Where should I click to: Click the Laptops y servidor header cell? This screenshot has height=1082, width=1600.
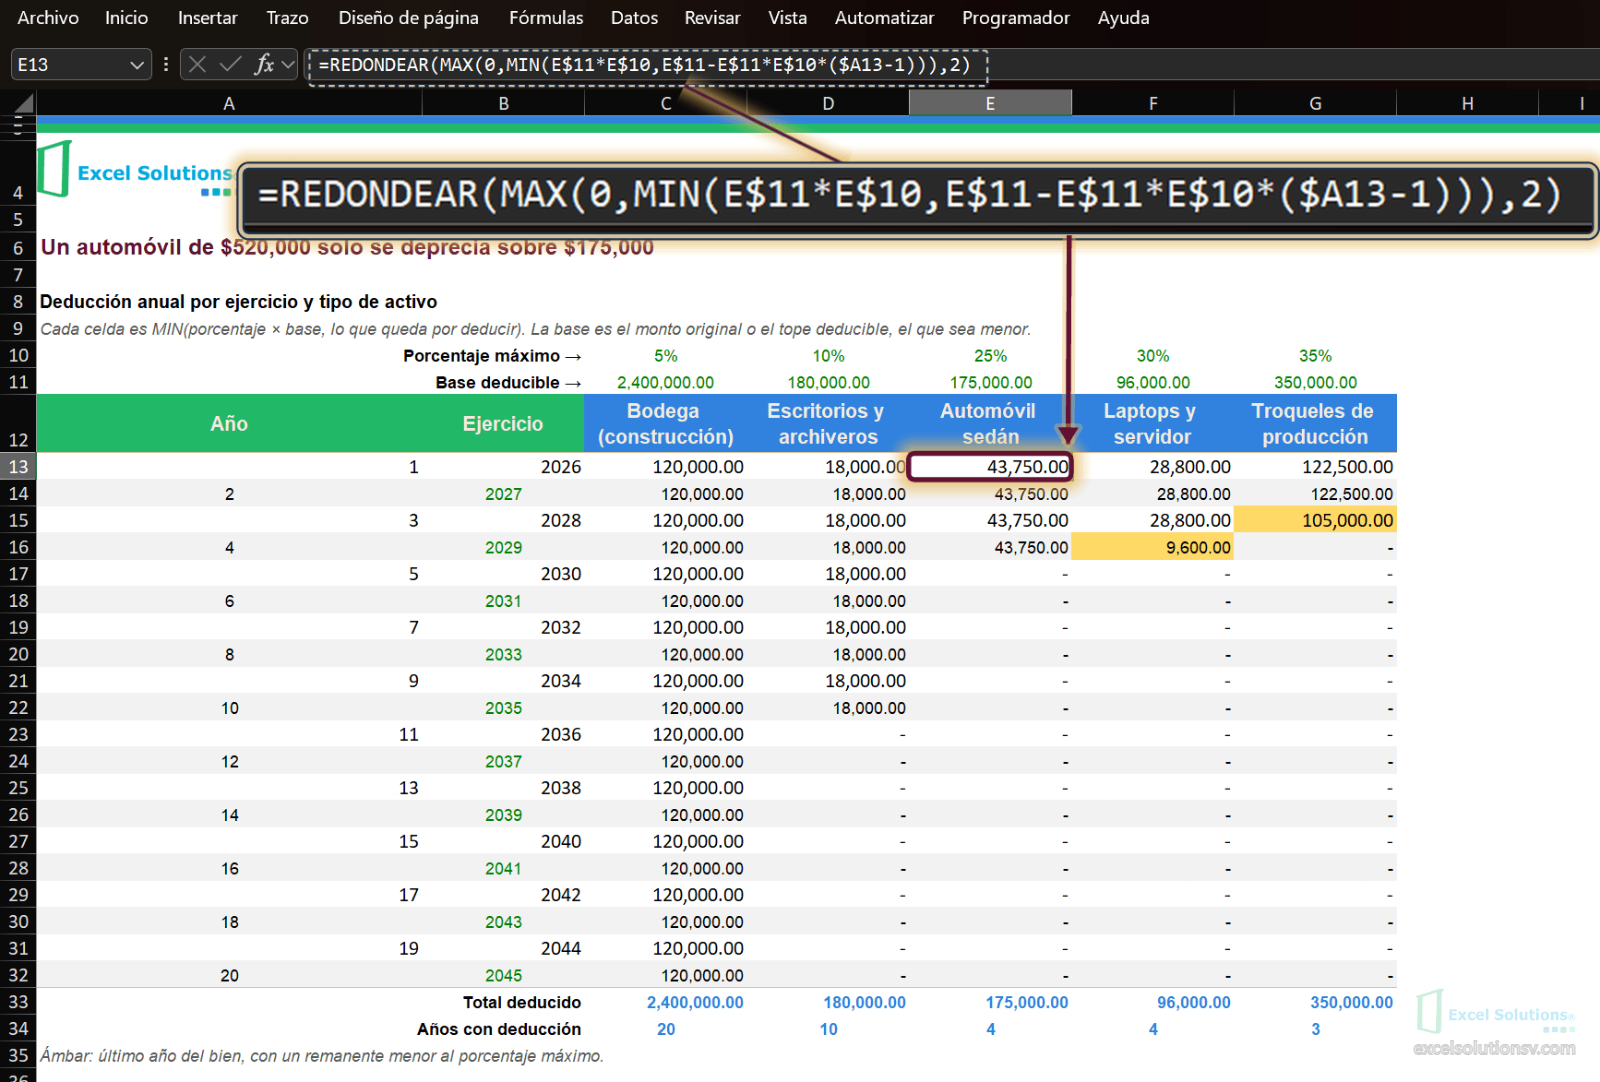1152,424
